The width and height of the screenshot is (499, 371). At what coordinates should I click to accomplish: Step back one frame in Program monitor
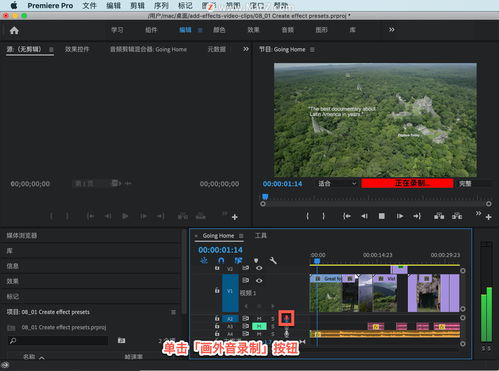[x=364, y=216]
